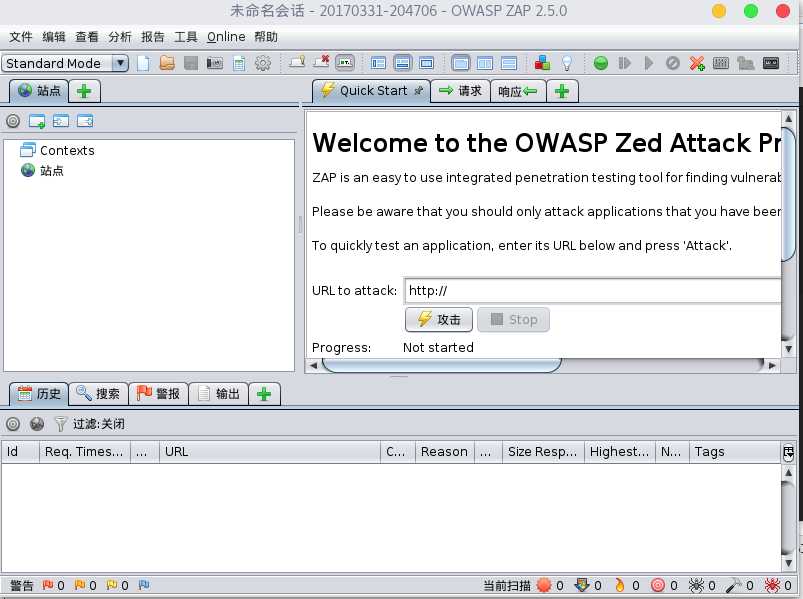Click the Session Properties icon

(239, 63)
